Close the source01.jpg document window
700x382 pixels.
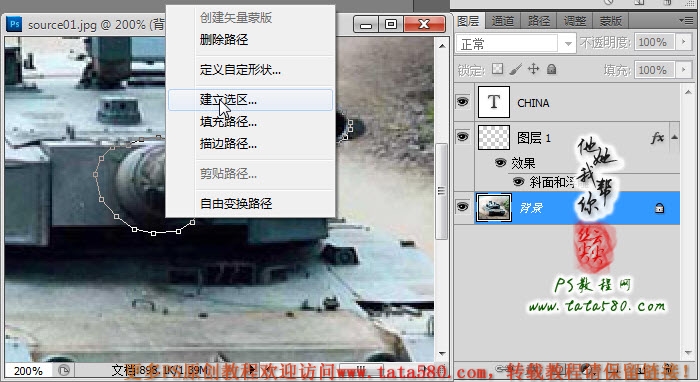point(424,24)
